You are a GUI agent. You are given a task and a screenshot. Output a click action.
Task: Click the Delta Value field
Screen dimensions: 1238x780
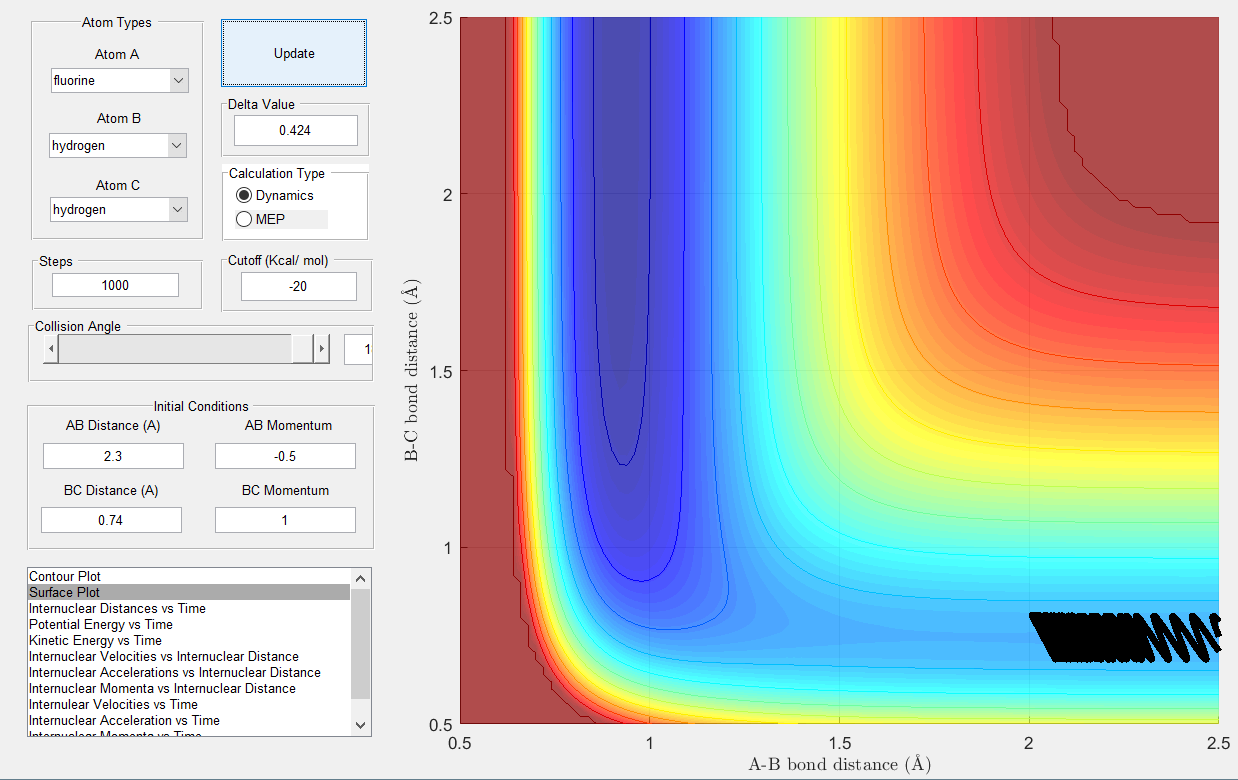tap(296, 130)
